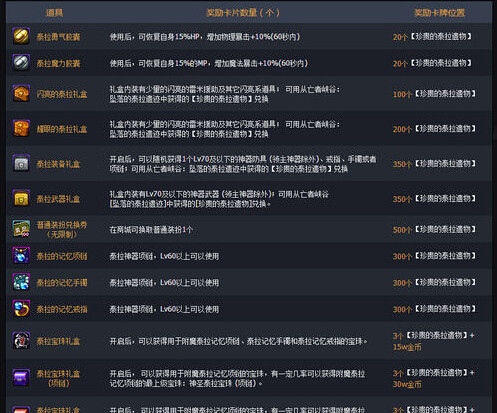The height and width of the screenshot is (413, 497).
Task: Click the 道具 column header
Action: coord(54,13)
